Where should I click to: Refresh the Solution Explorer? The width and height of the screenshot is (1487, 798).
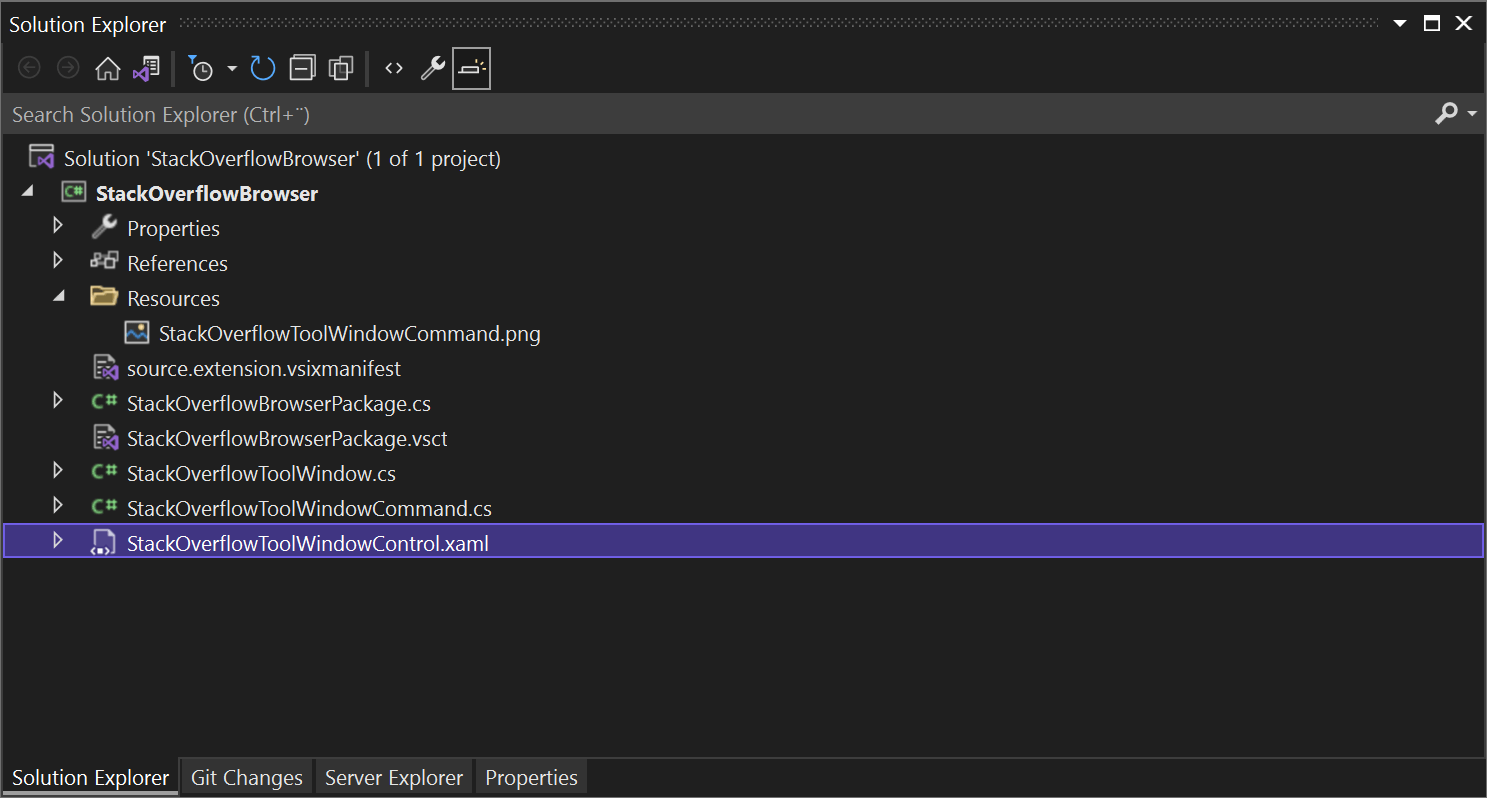(262, 67)
